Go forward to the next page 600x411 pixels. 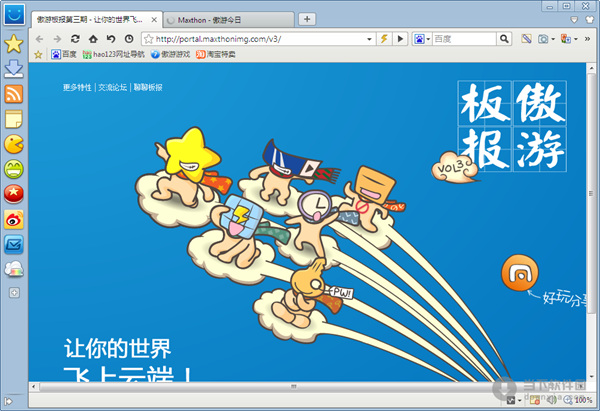[57, 39]
